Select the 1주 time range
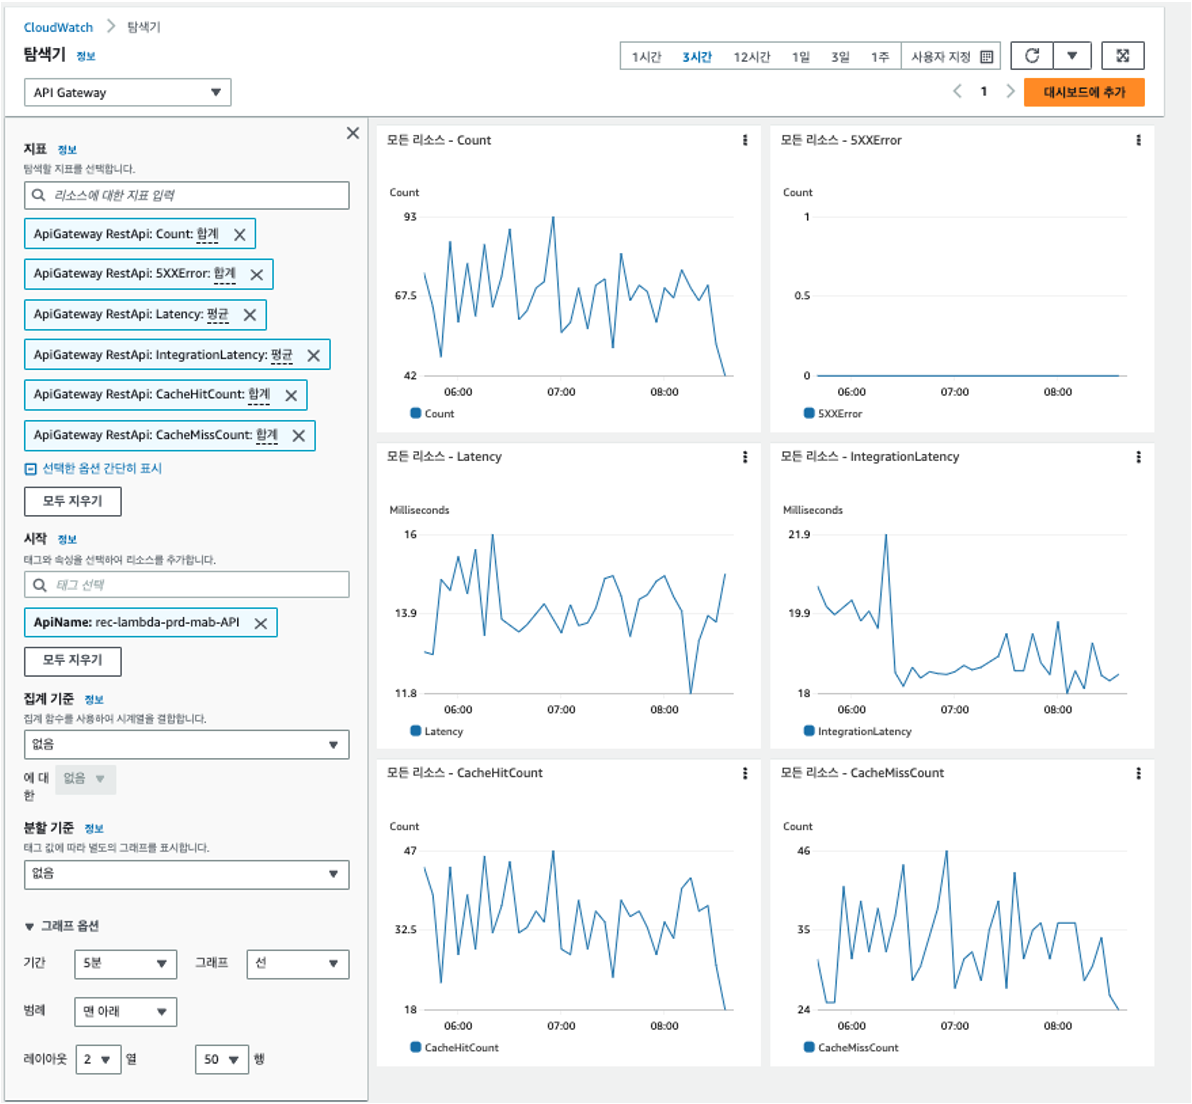1192x1104 pixels. pyautogui.click(x=880, y=57)
